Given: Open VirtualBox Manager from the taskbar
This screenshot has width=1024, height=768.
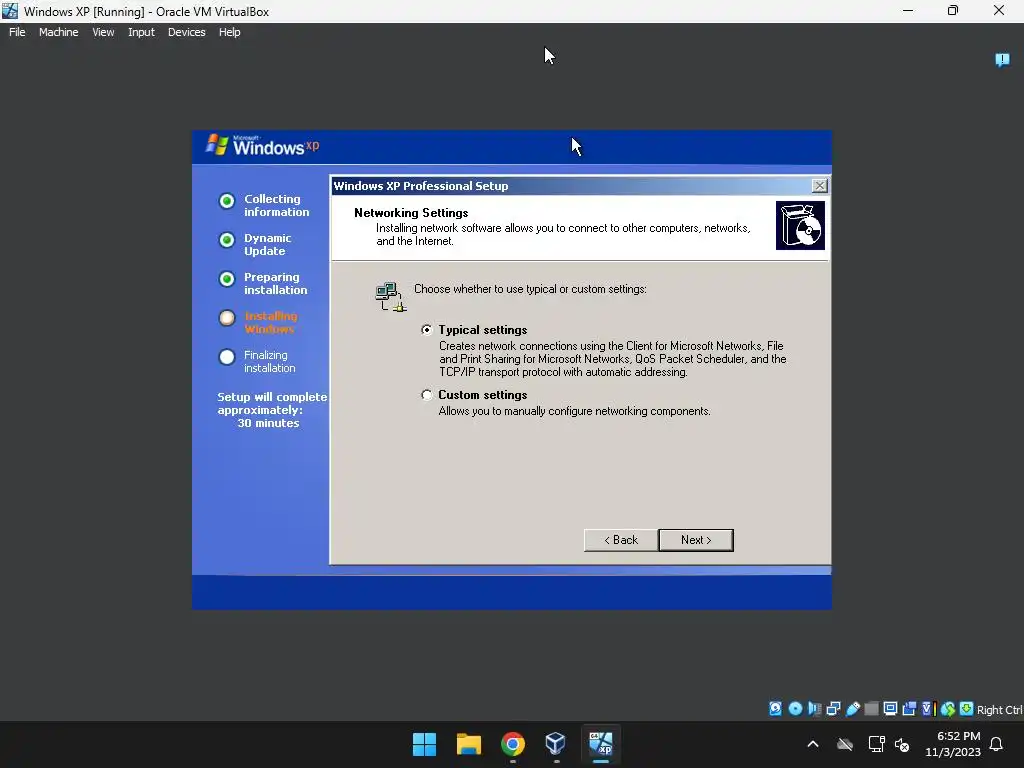Looking at the screenshot, I should coord(556,744).
